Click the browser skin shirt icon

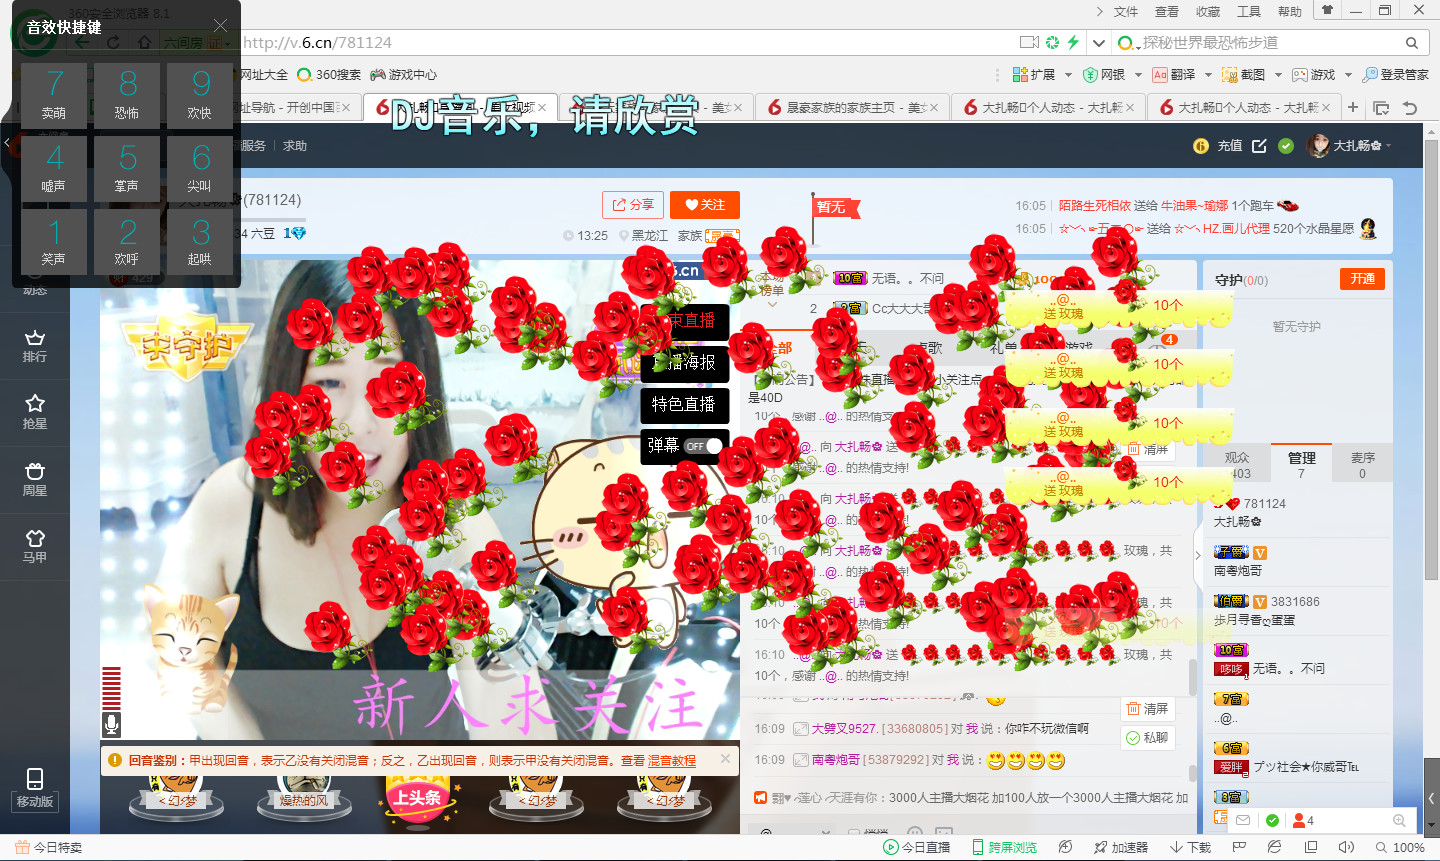pyautogui.click(x=1327, y=11)
